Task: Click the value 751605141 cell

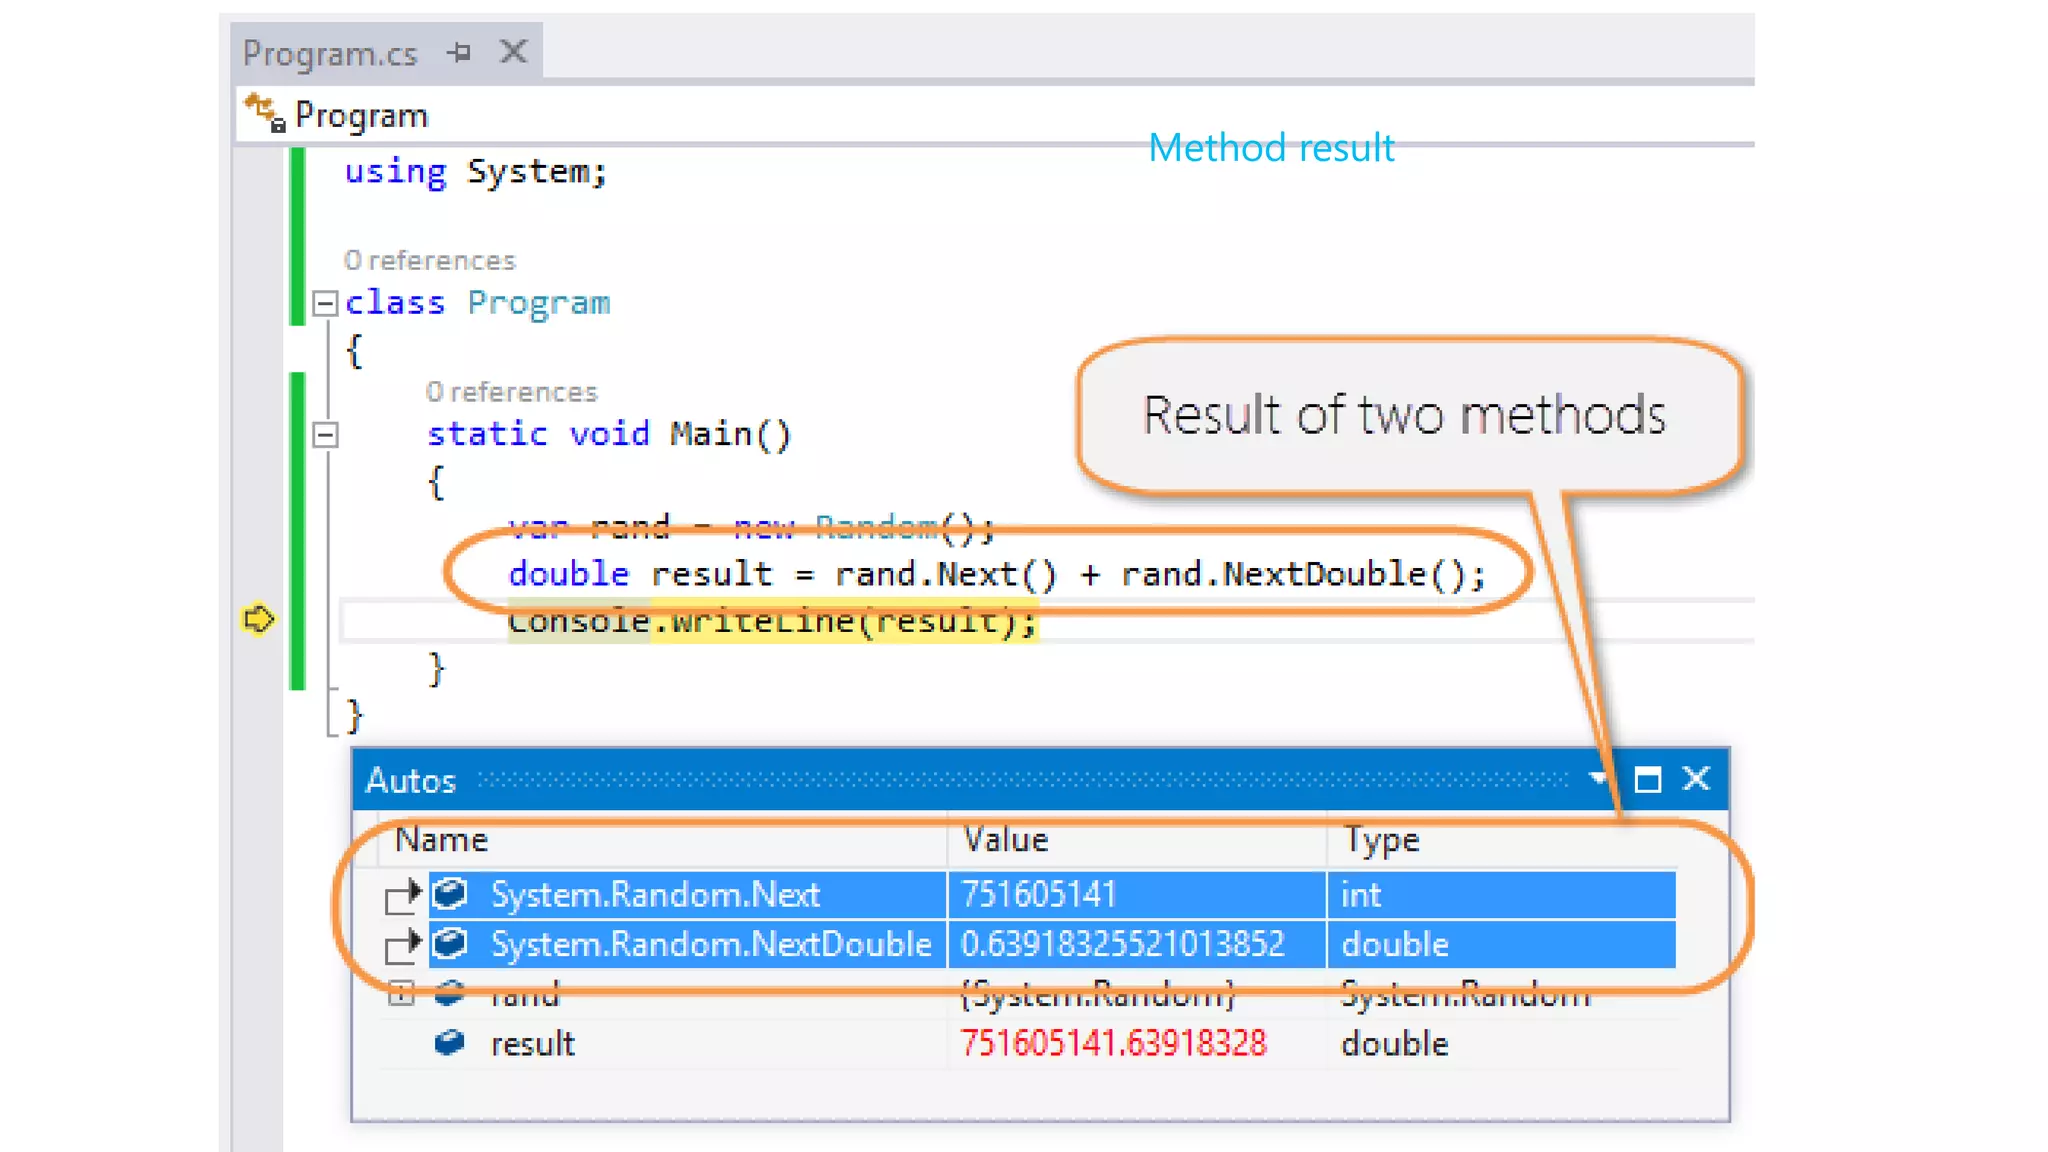Action: [x=1137, y=894]
